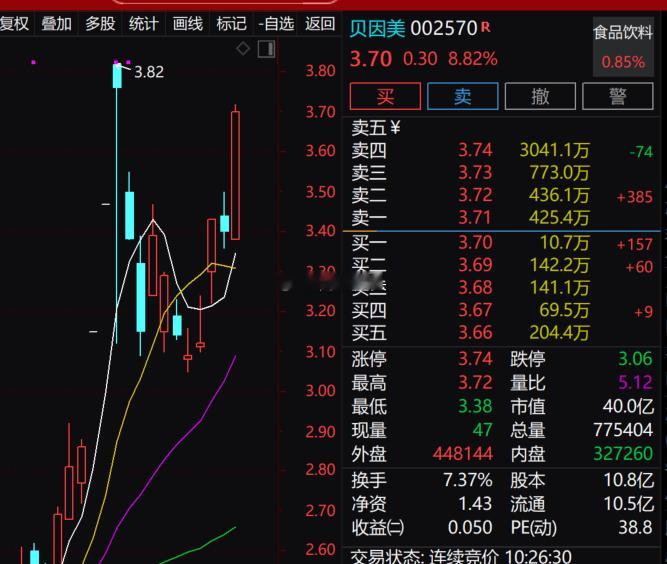The height and width of the screenshot is (564, 667).
Task: Click the 交易状态 连续竞价 status line
Action: pyautogui.click(x=462, y=556)
